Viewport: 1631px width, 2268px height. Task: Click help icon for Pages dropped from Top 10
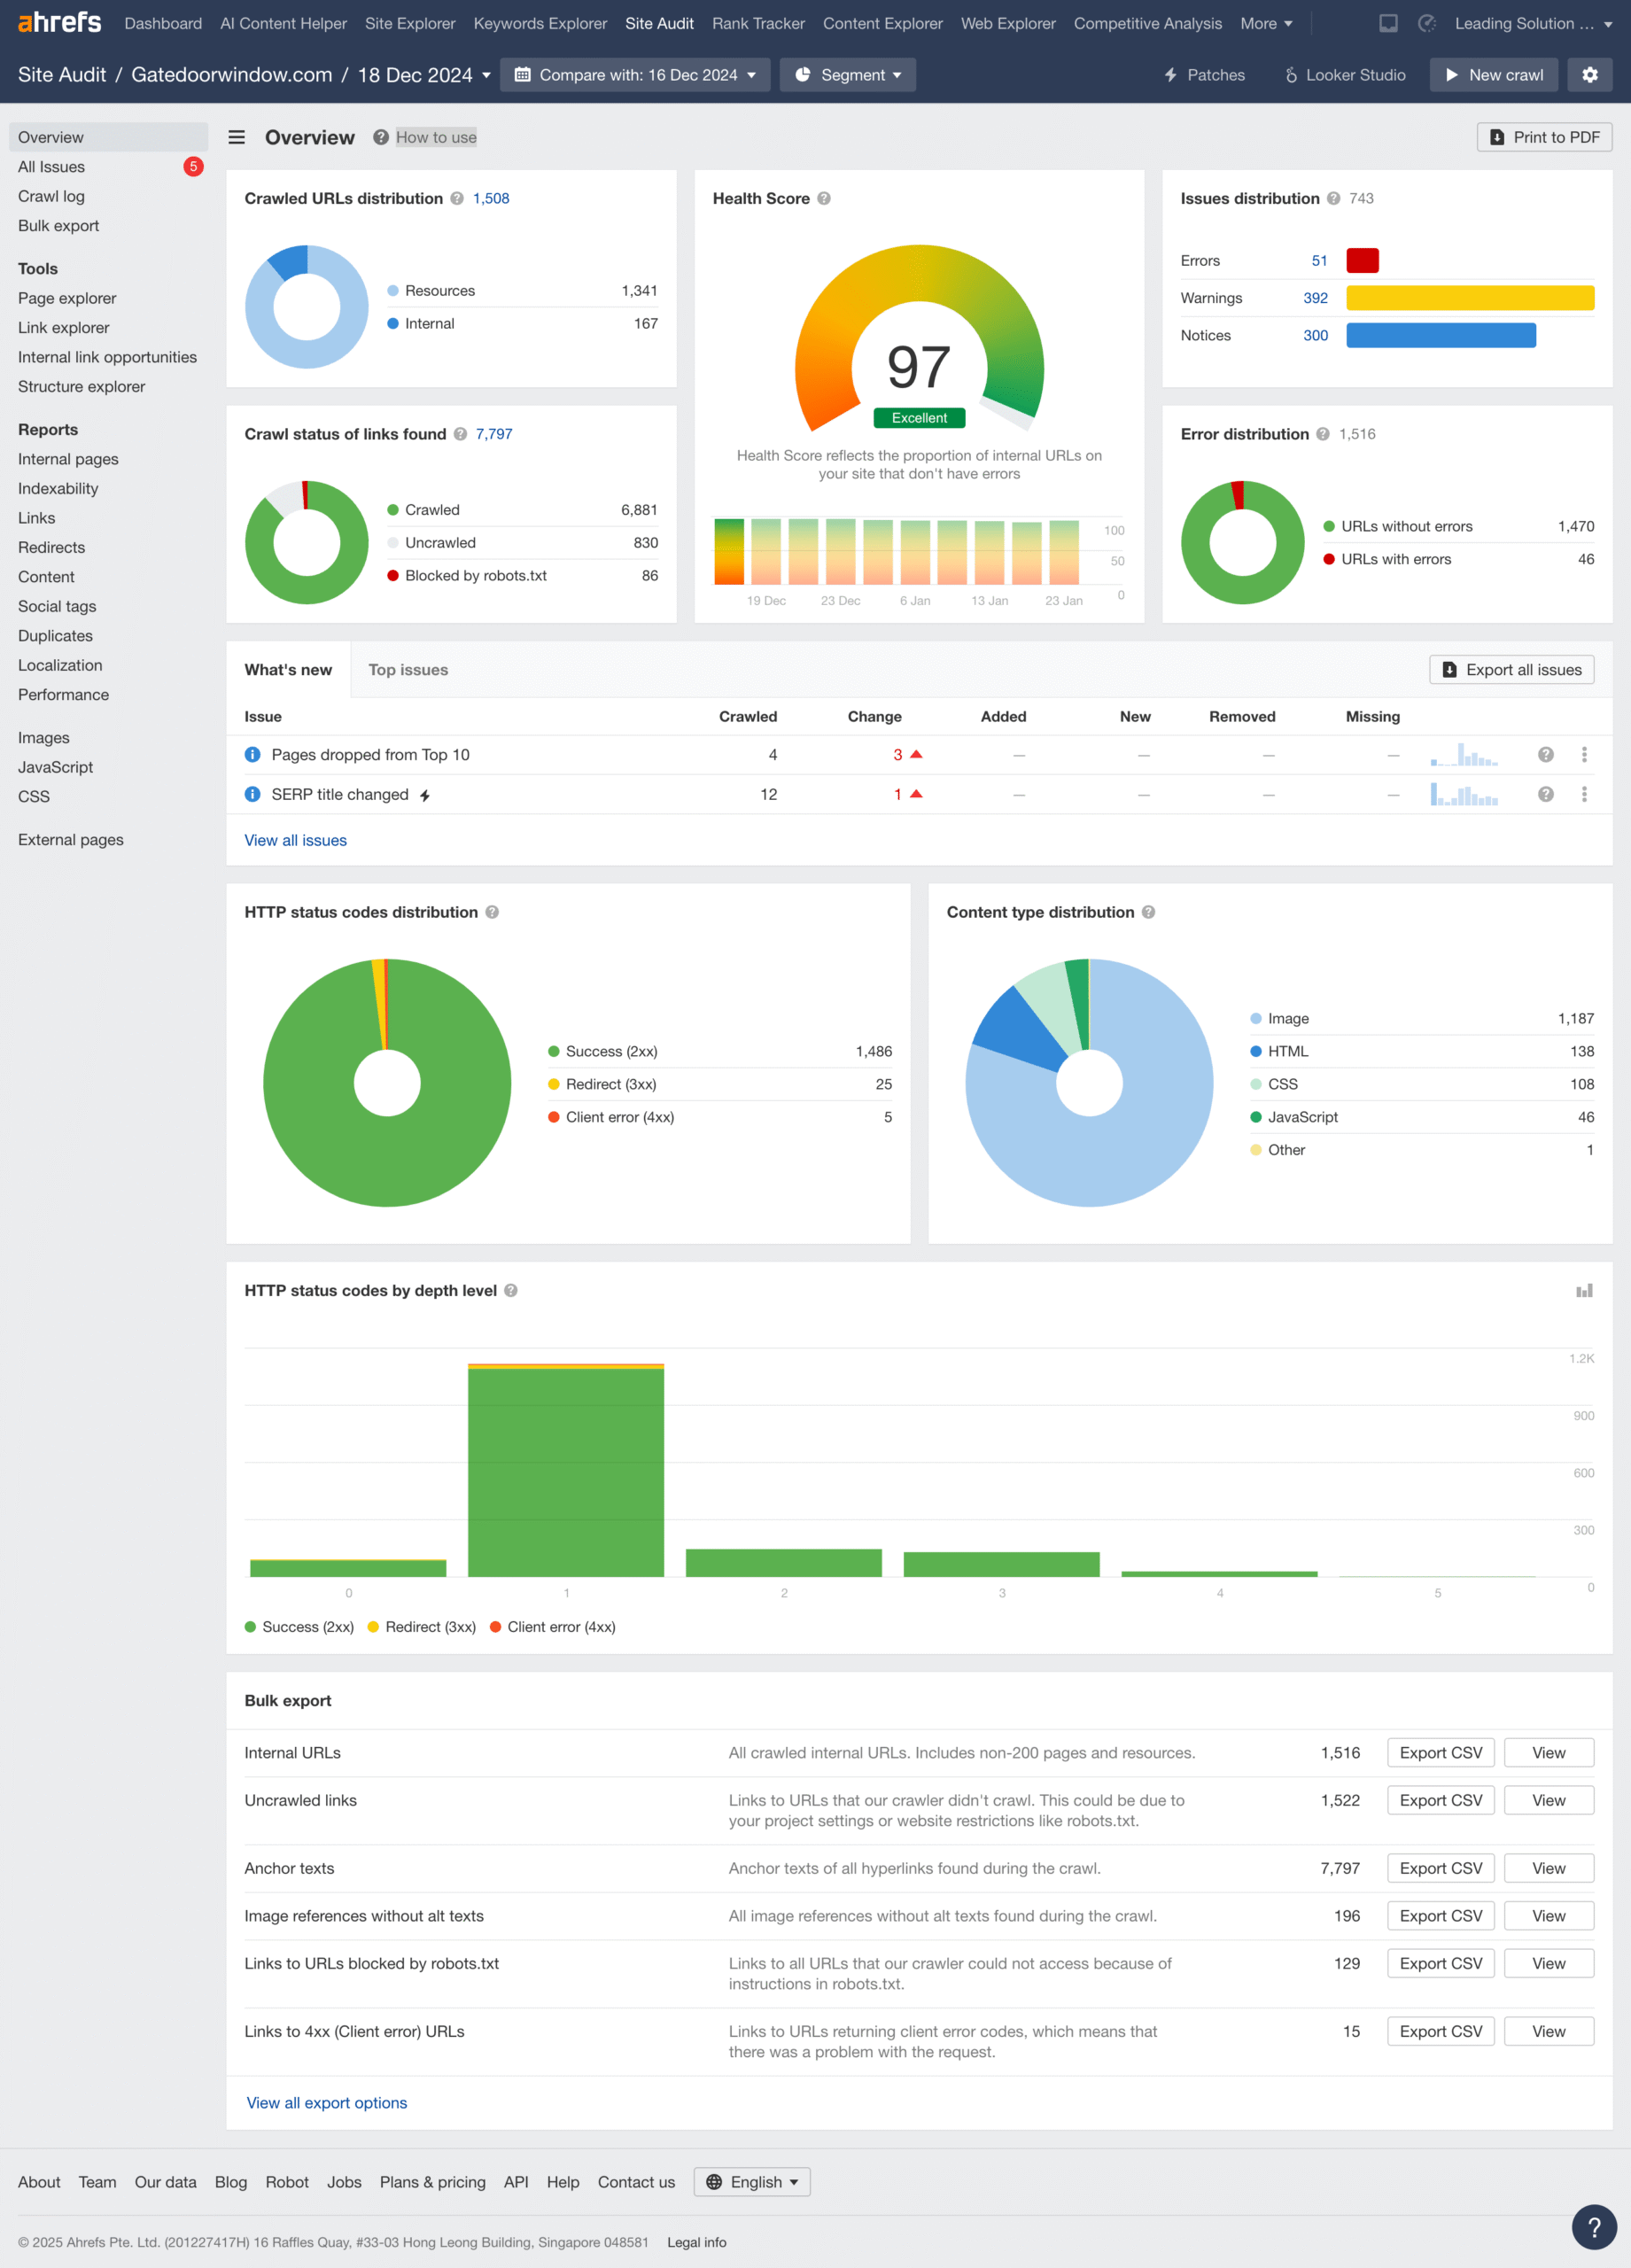tap(1545, 755)
